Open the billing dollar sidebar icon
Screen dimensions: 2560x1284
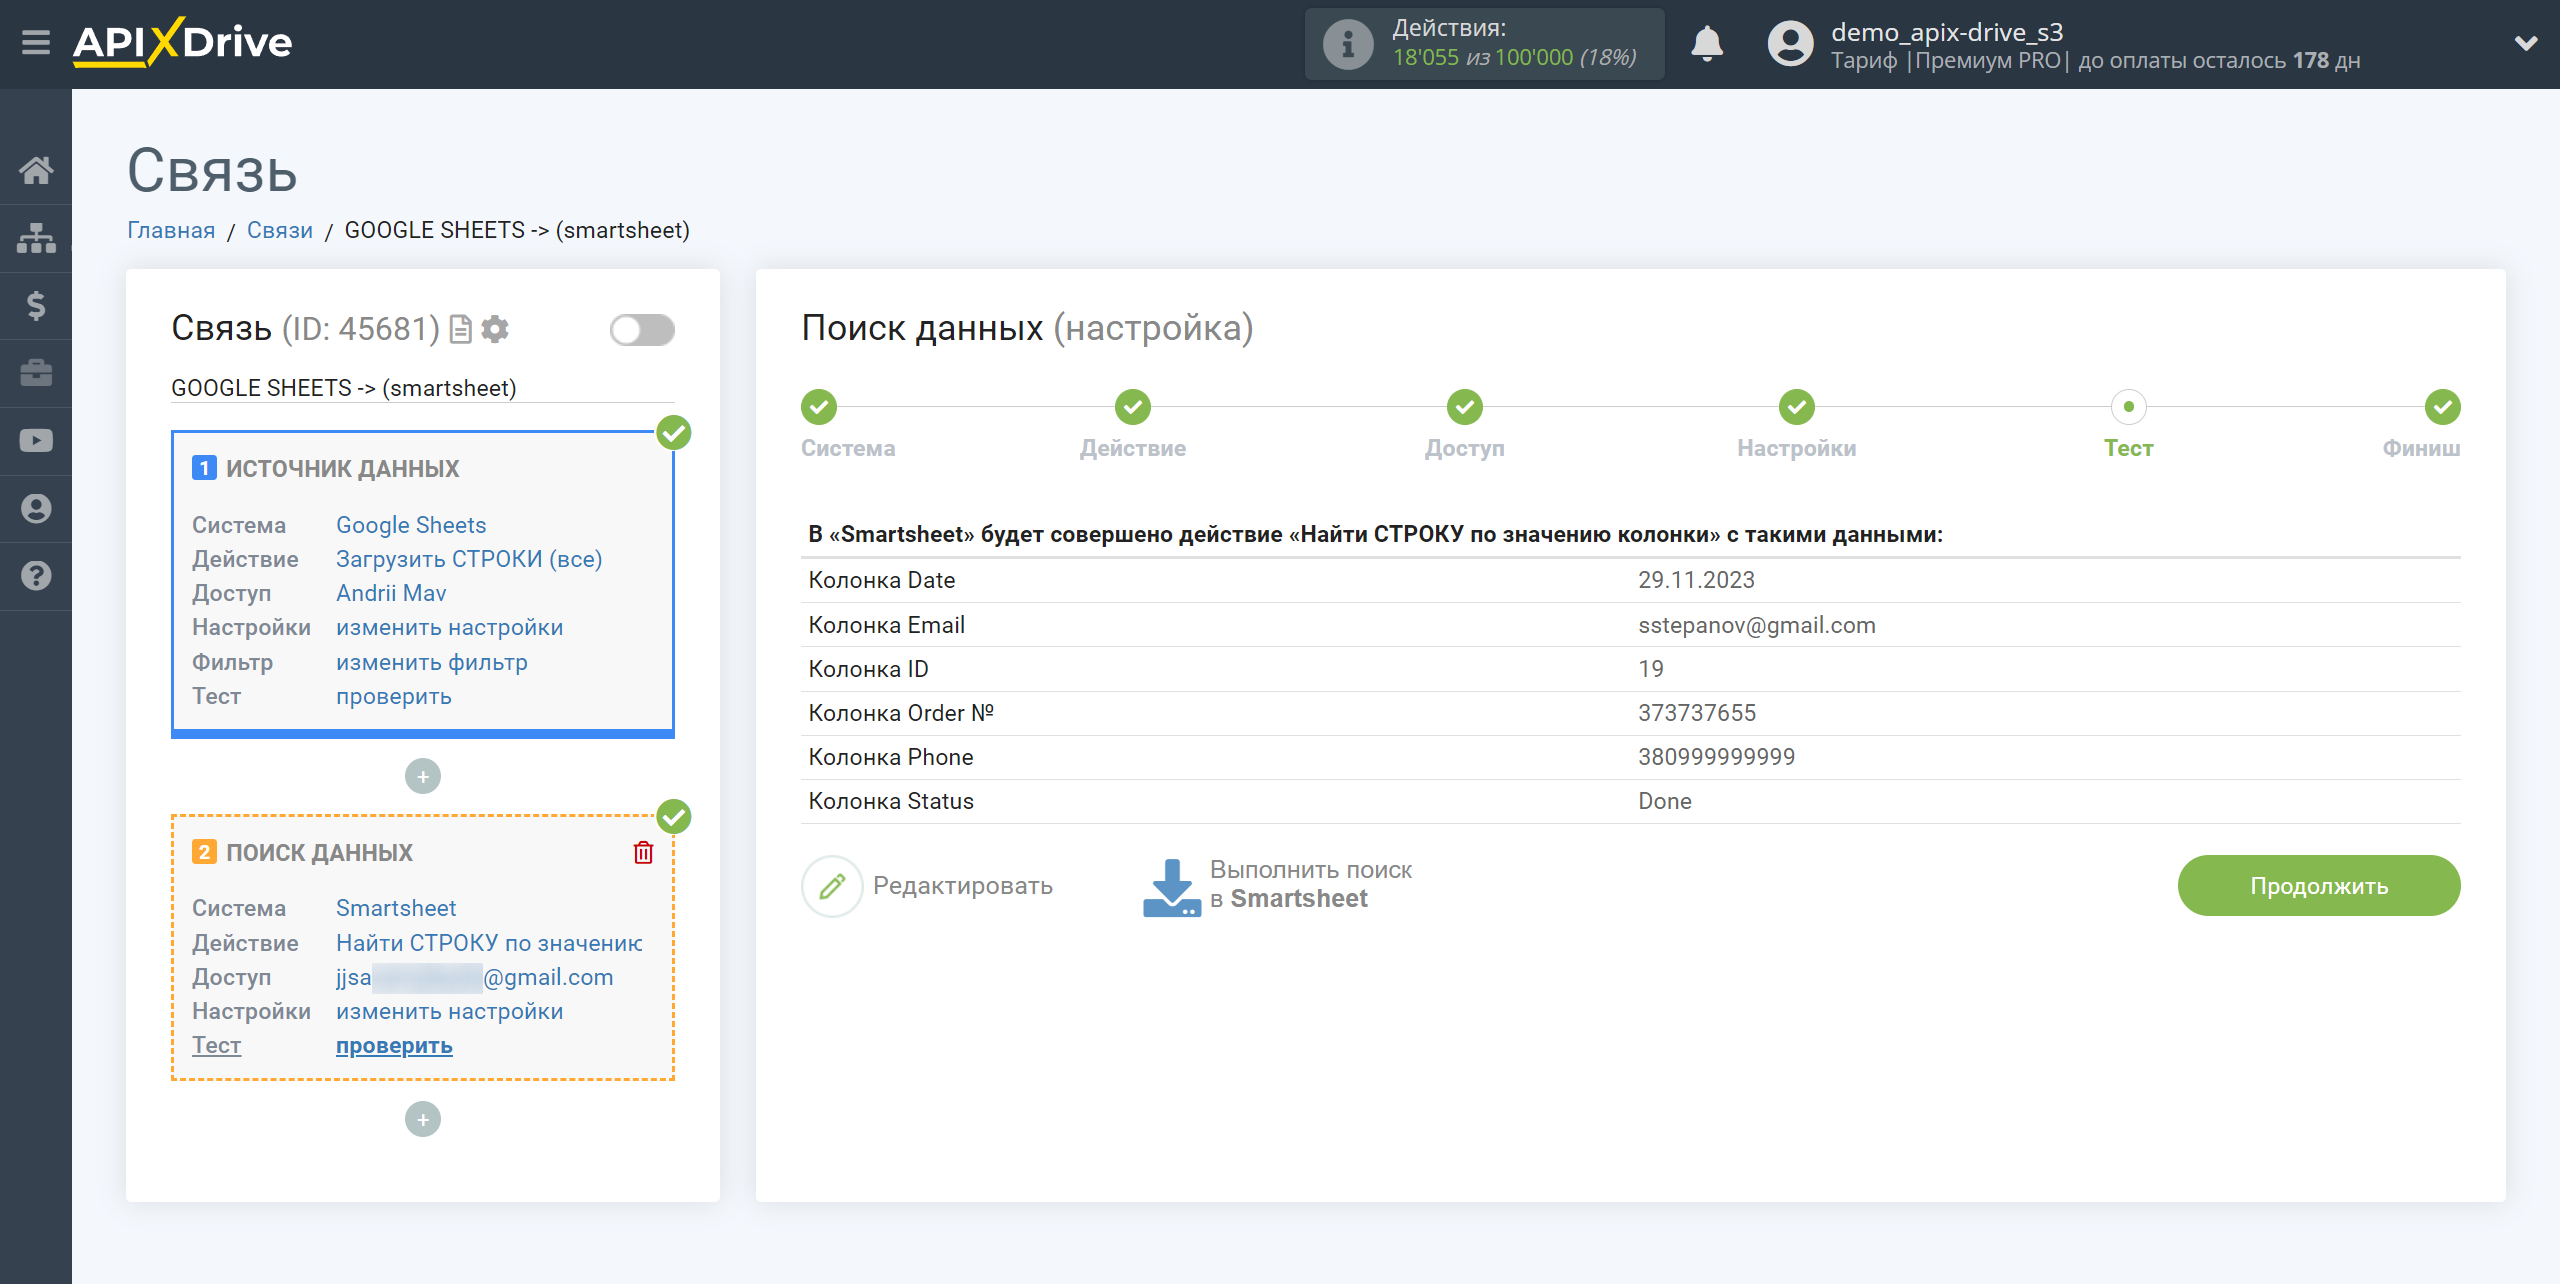[x=36, y=305]
